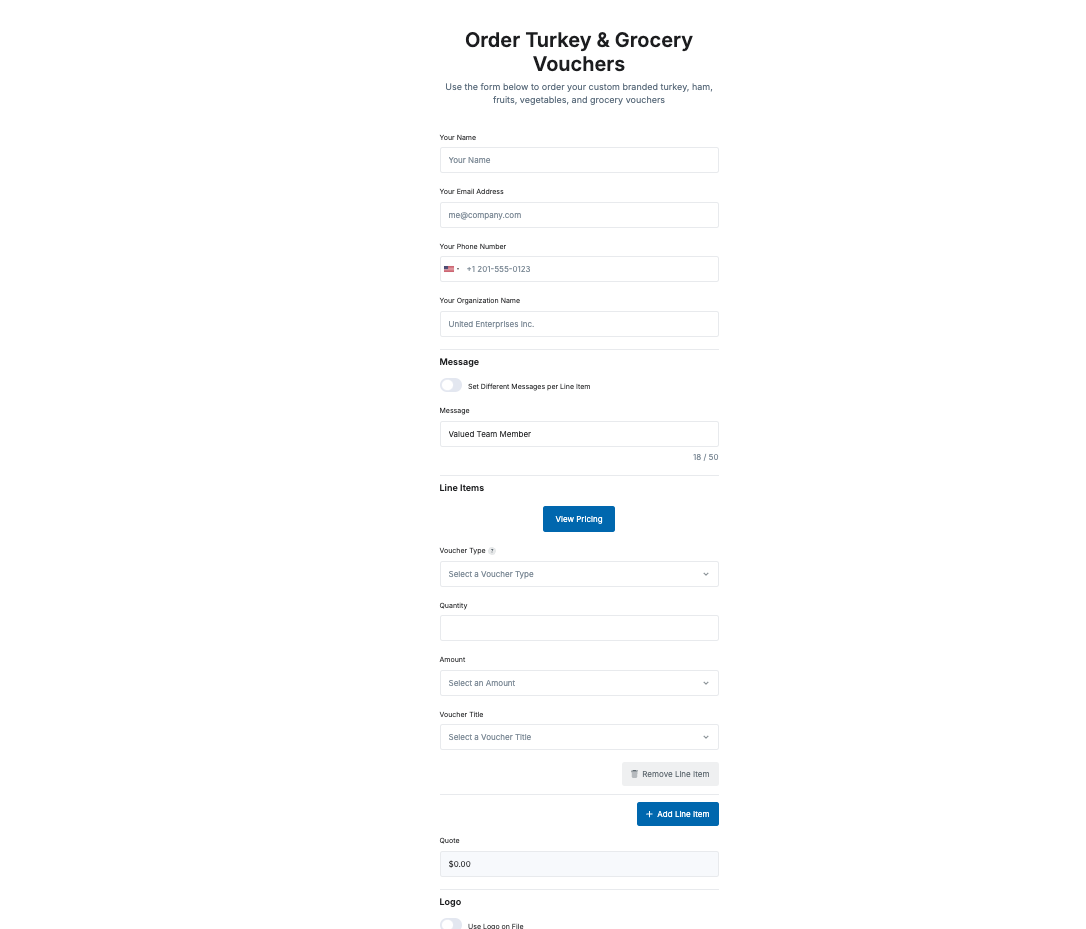
Task: Click the Your Organization Name field
Action: [x=579, y=324]
